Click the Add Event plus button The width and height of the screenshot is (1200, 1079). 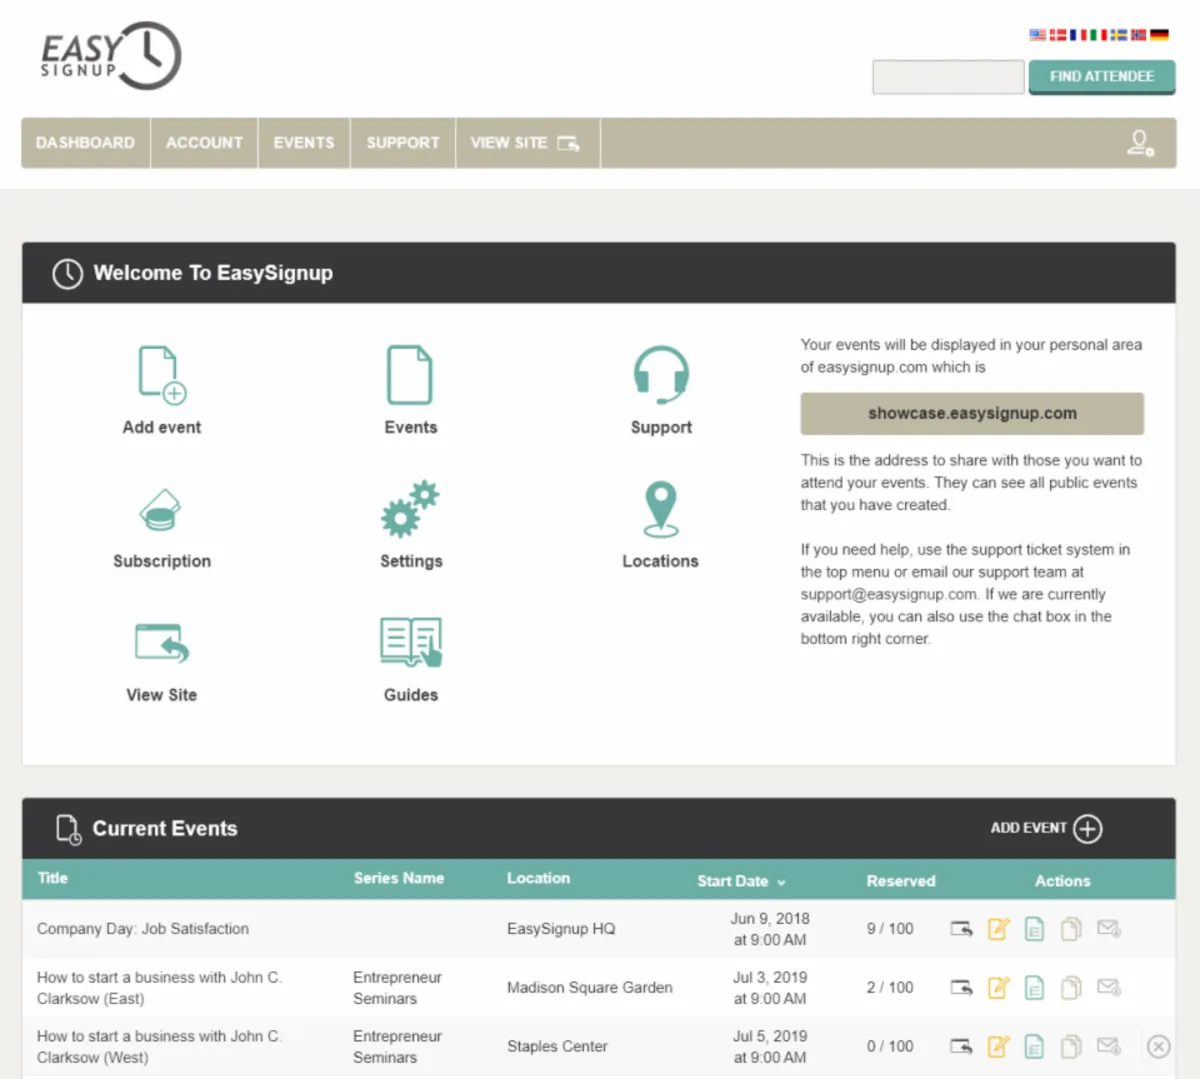(1087, 829)
